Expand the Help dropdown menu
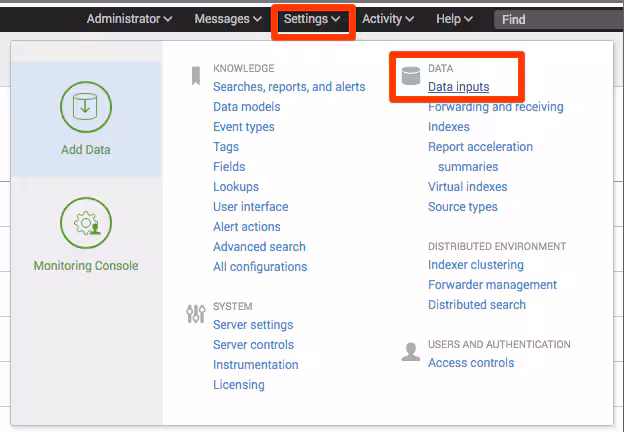This screenshot has width=624, height=432. [x=454, y=19]
